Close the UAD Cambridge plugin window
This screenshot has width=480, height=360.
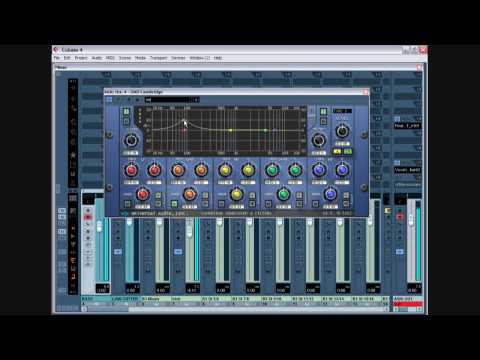pos(366,92)
